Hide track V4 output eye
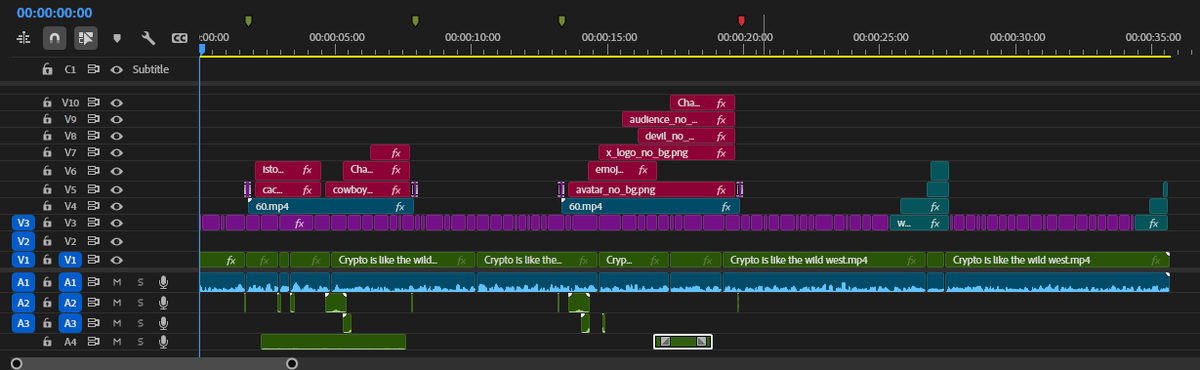 117,205
